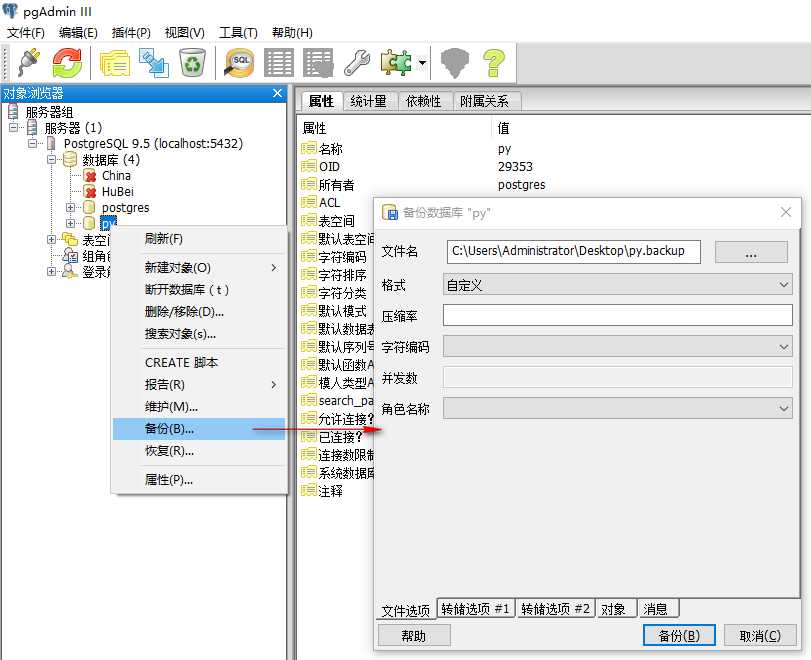This screenshot has width=811, height=660.
Task: Switch to the 附属关系 tab
Action: pos(484,101)
